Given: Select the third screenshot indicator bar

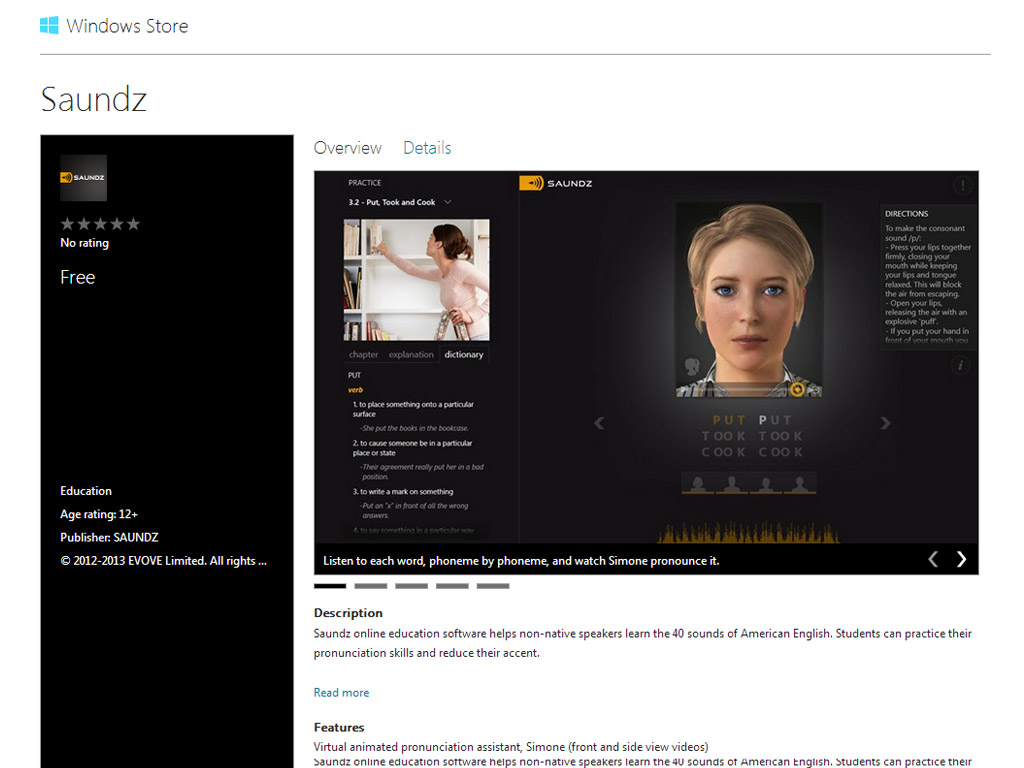Looking at the screenshot, I should 411,586.
